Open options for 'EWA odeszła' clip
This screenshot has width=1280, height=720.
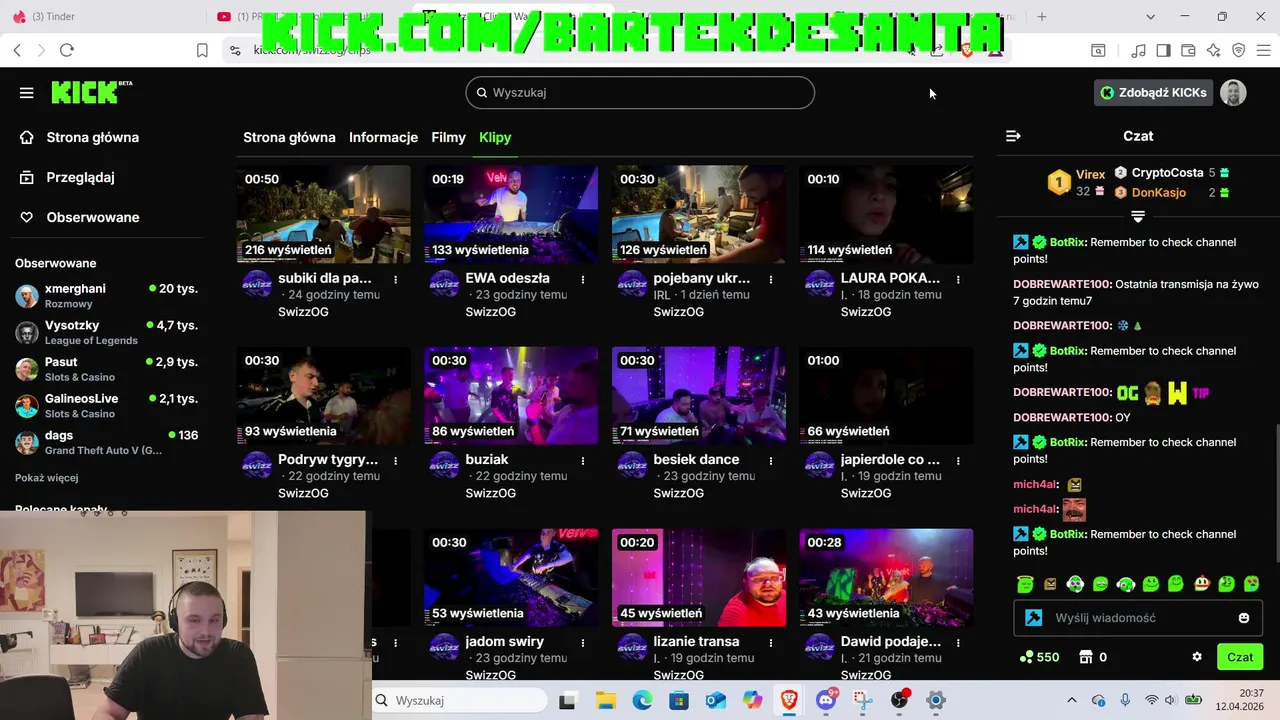(583, 280)
